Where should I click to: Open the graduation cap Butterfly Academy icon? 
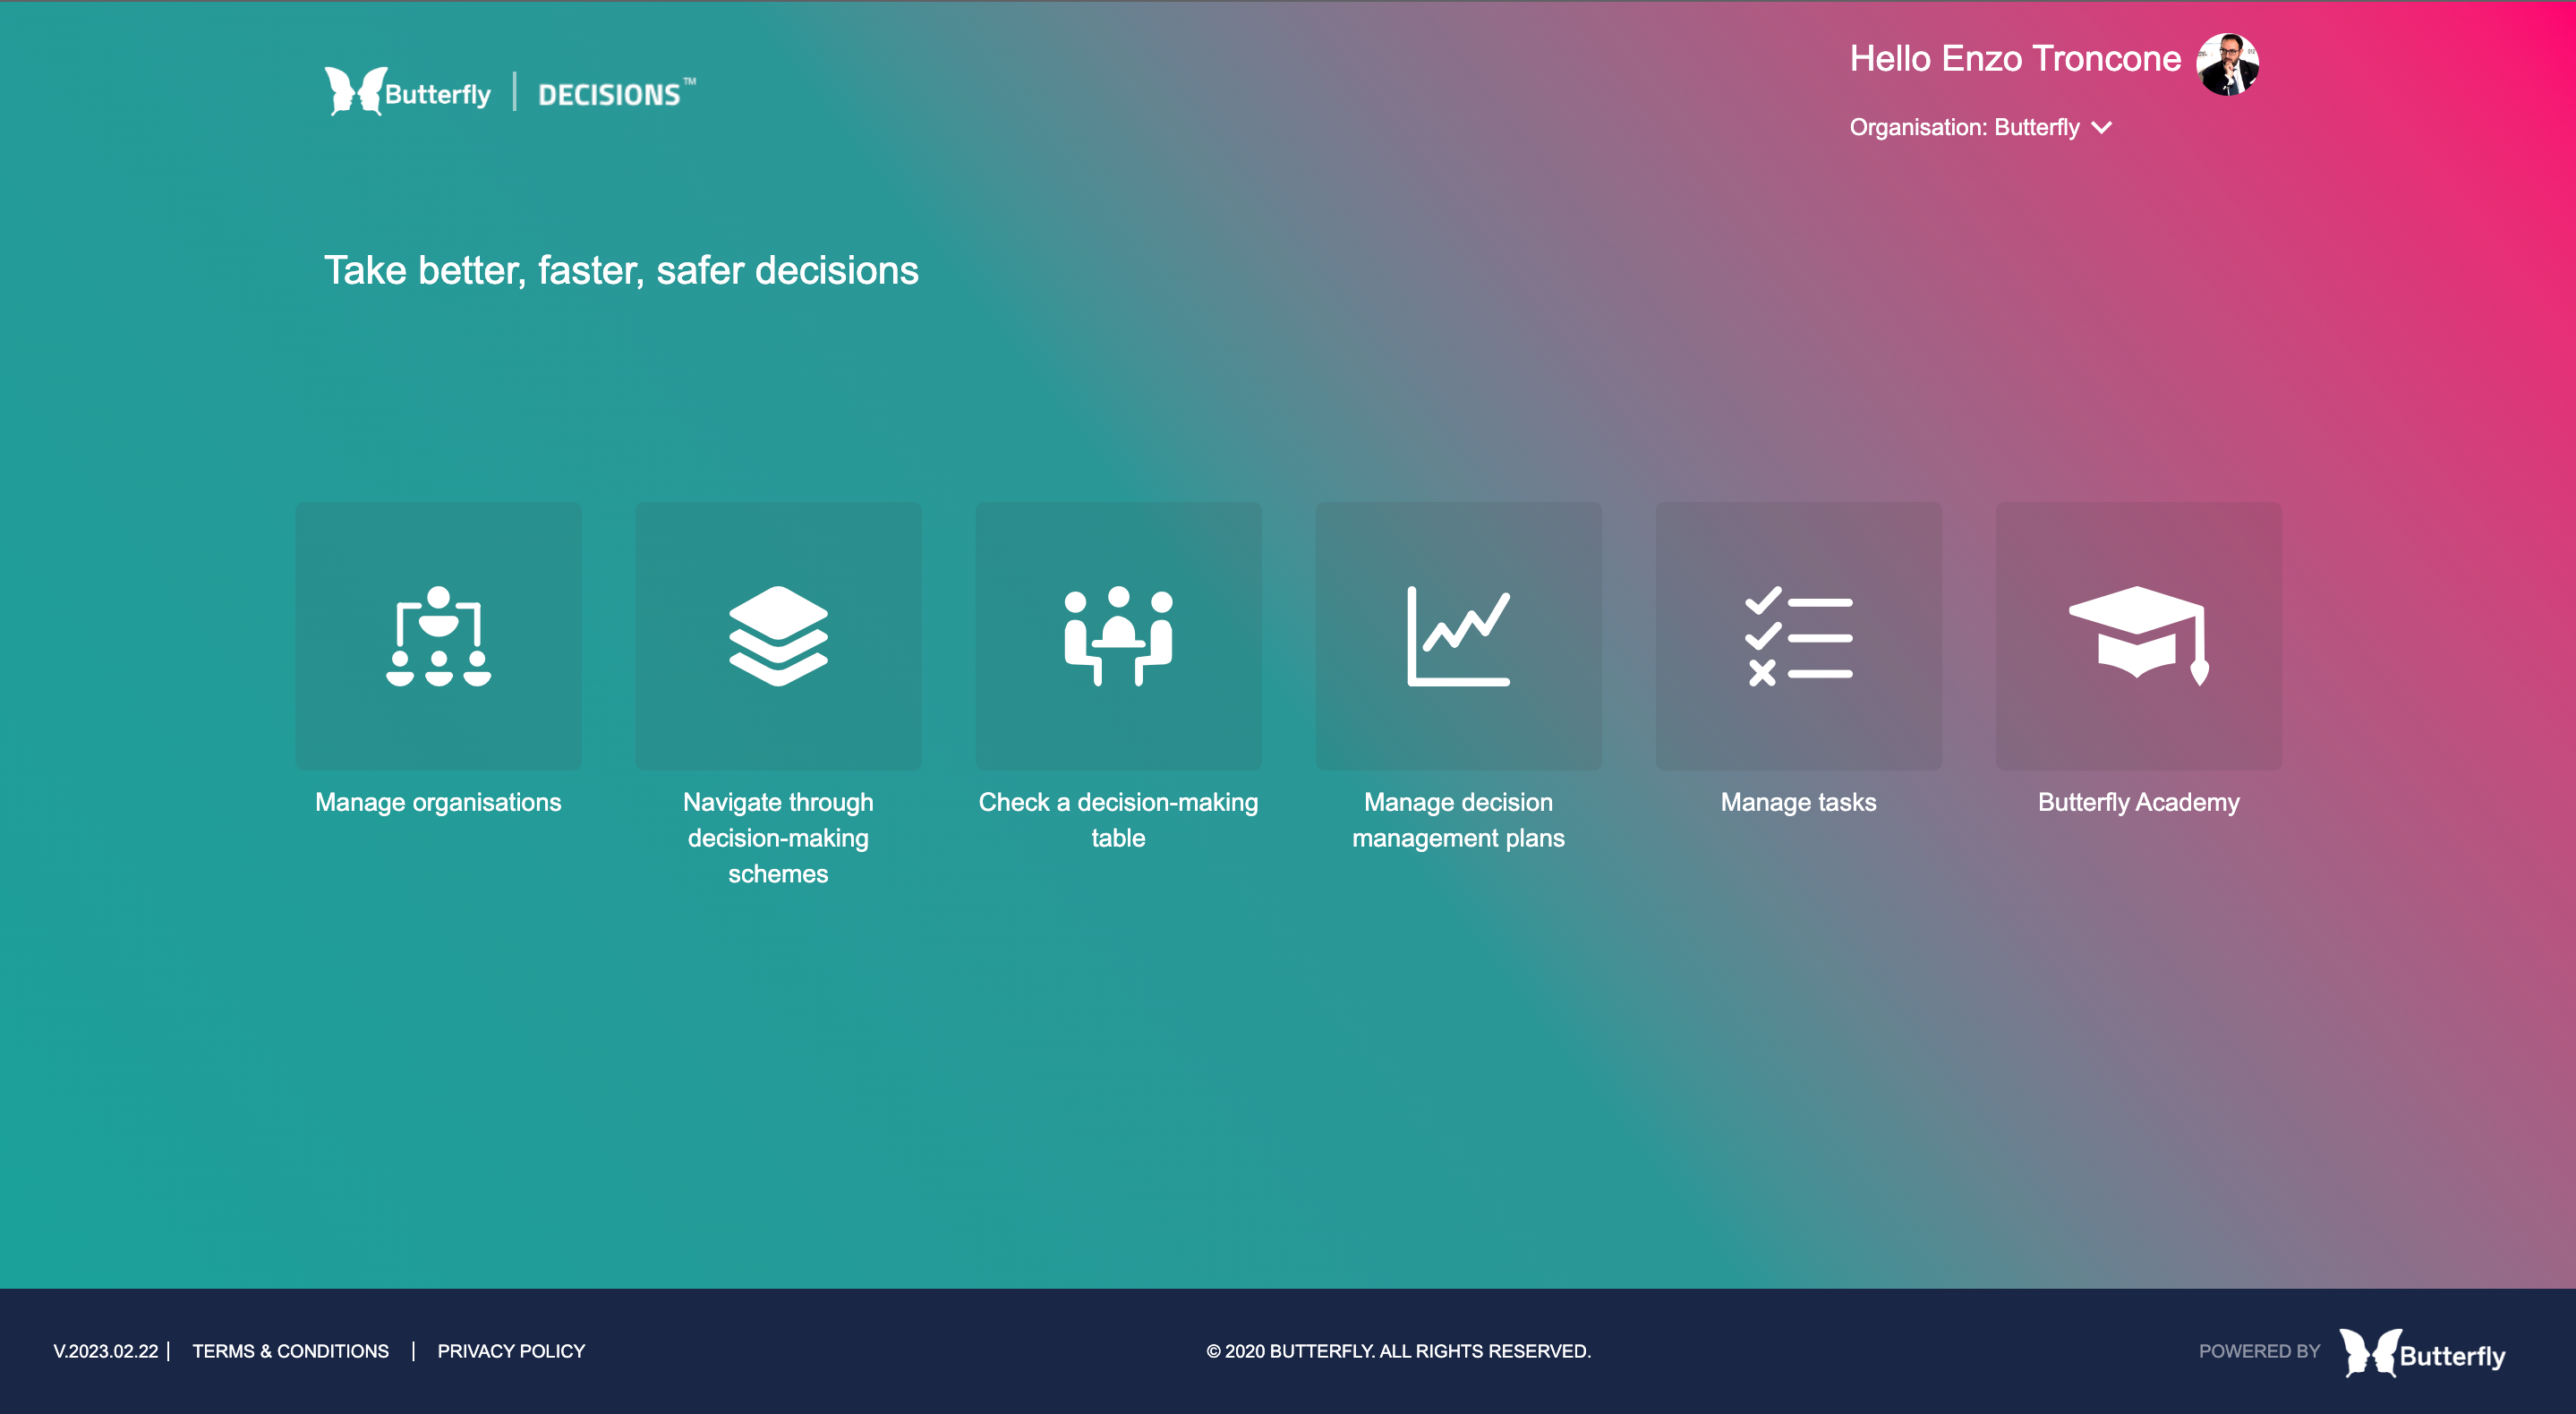(2138, 636)
